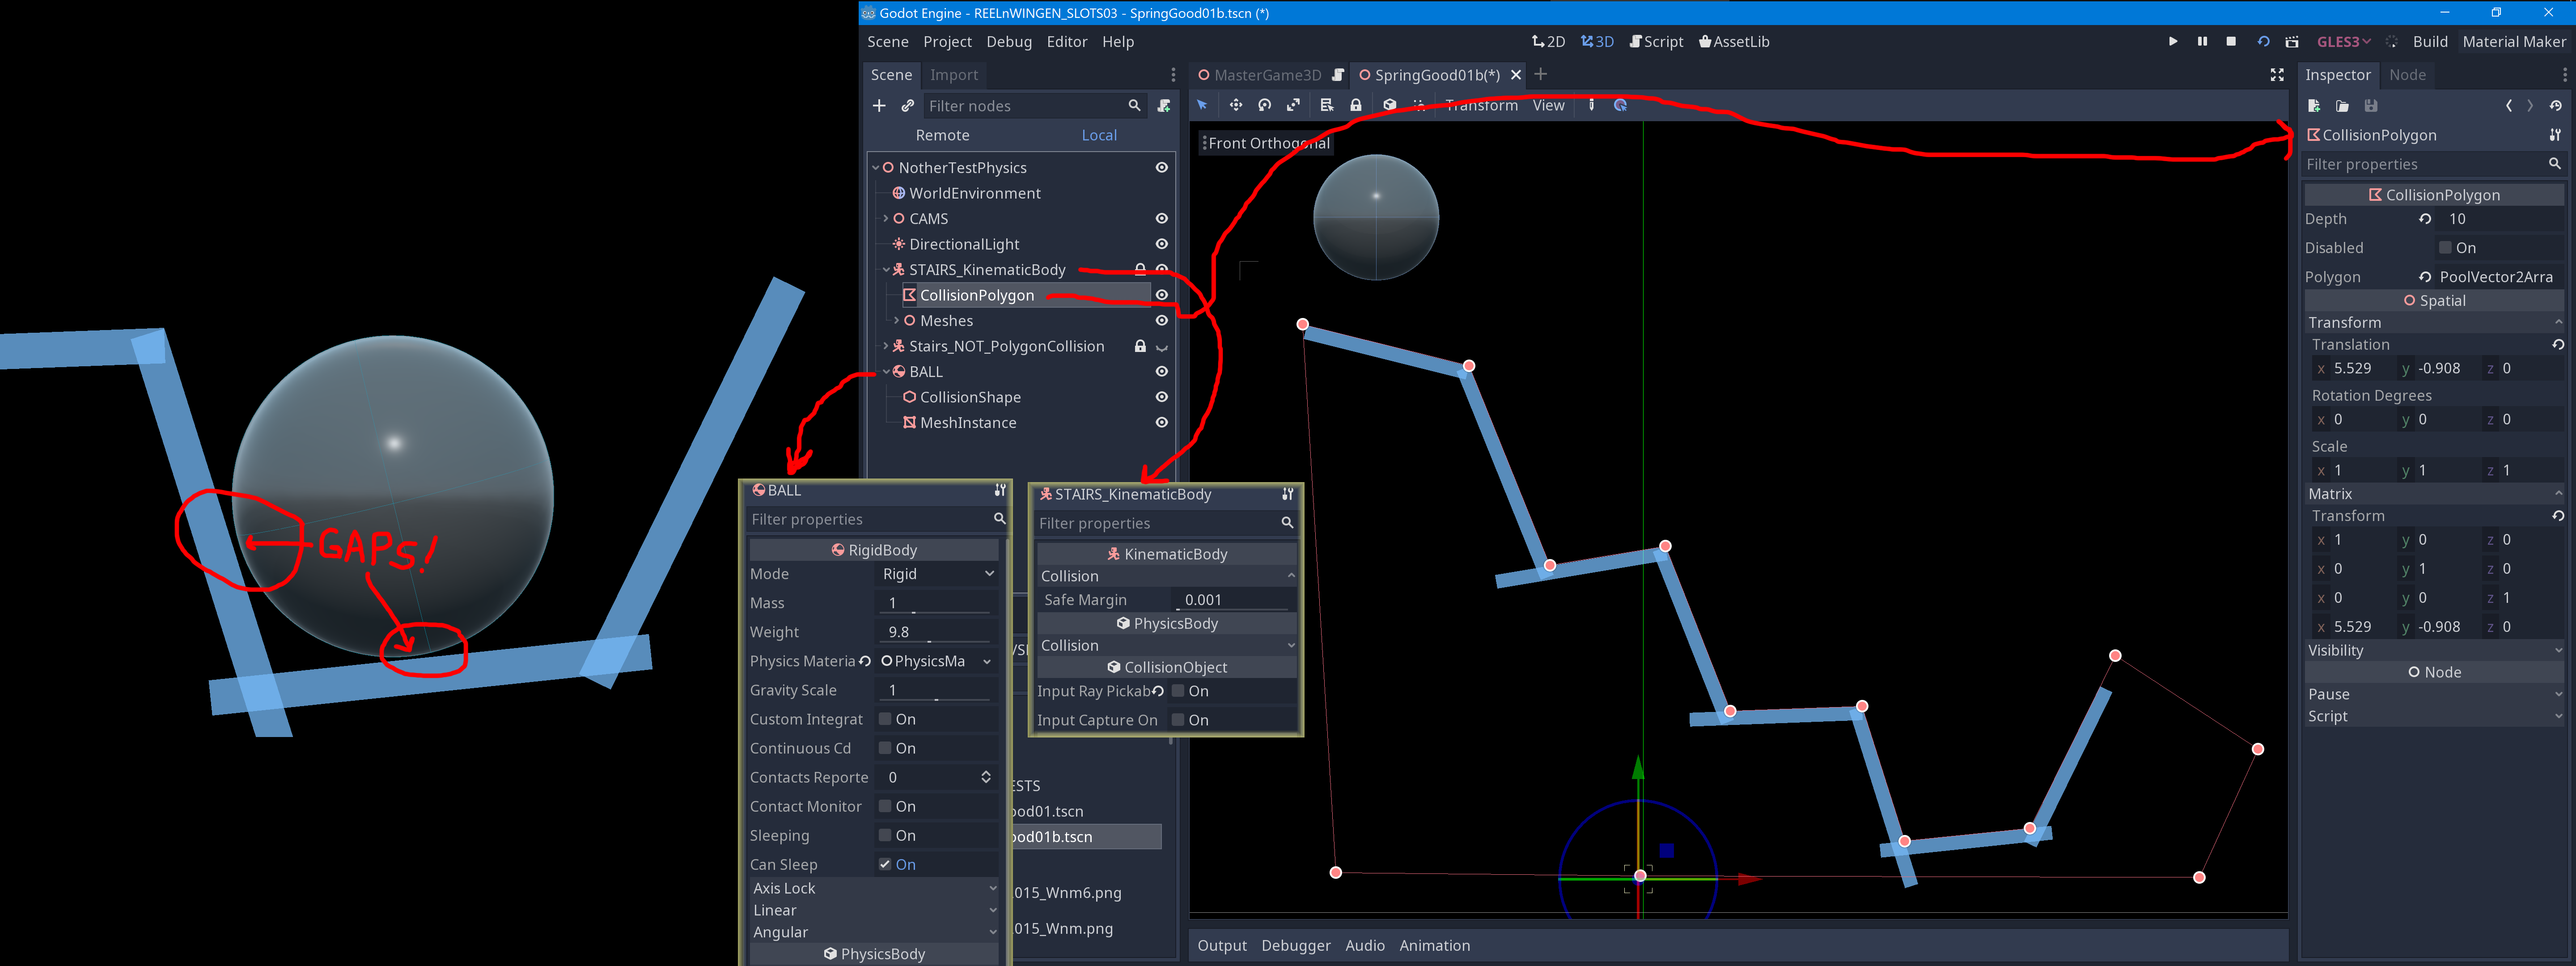Switch to the Node dock tab
Viewport: 2576px width, 966px height.
(x=2407, y=75)
